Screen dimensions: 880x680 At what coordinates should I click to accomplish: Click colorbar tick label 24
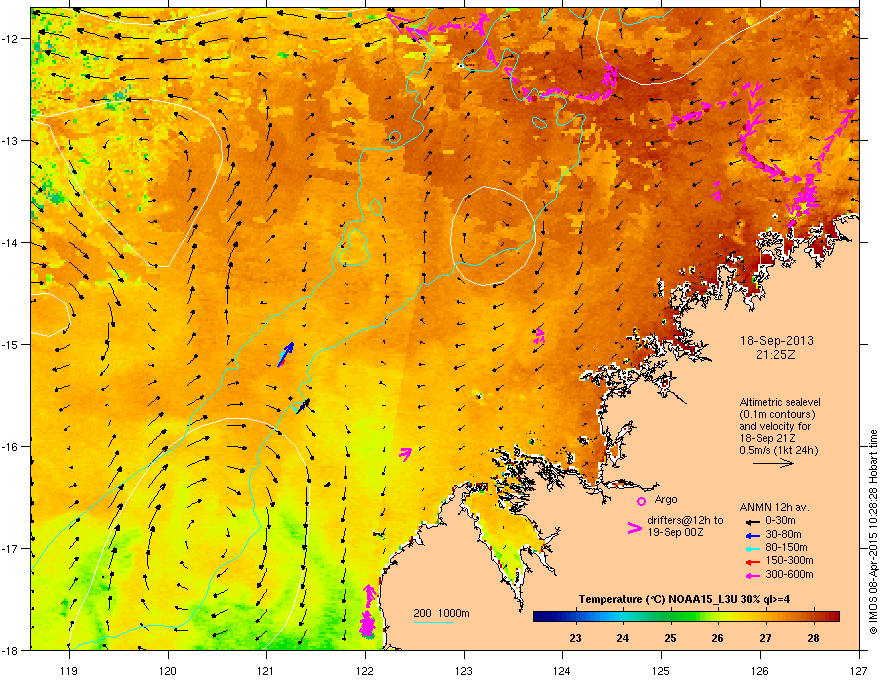pos(622,638)
